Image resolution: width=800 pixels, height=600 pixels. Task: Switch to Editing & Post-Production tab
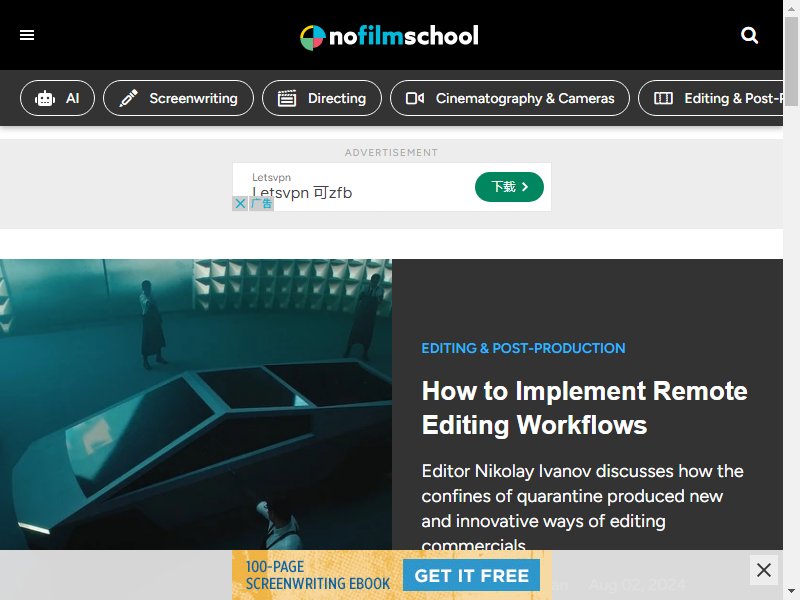(711, 98)
